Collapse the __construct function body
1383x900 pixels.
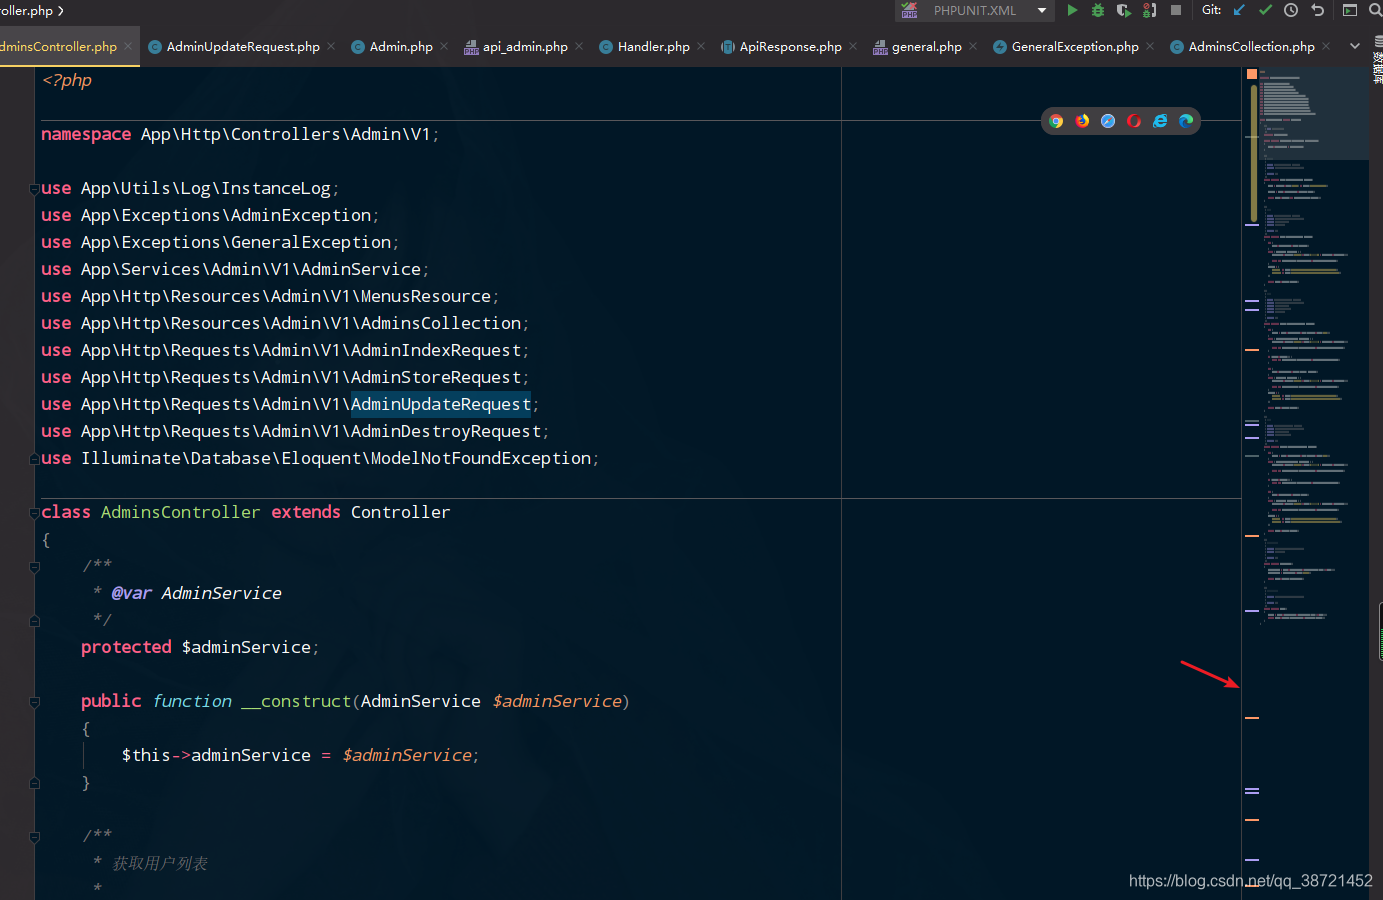click(34, 702)
